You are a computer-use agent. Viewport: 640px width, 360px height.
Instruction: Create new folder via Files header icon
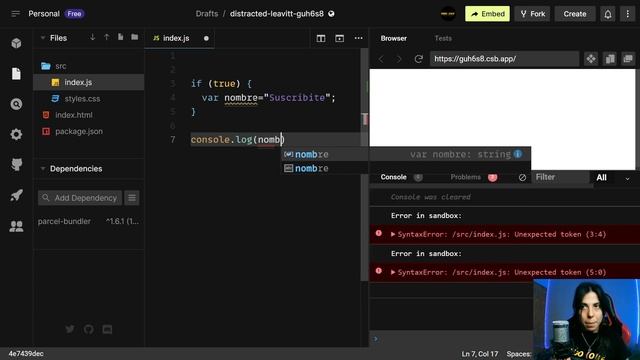pyautogui.click(x=134, y=37)
